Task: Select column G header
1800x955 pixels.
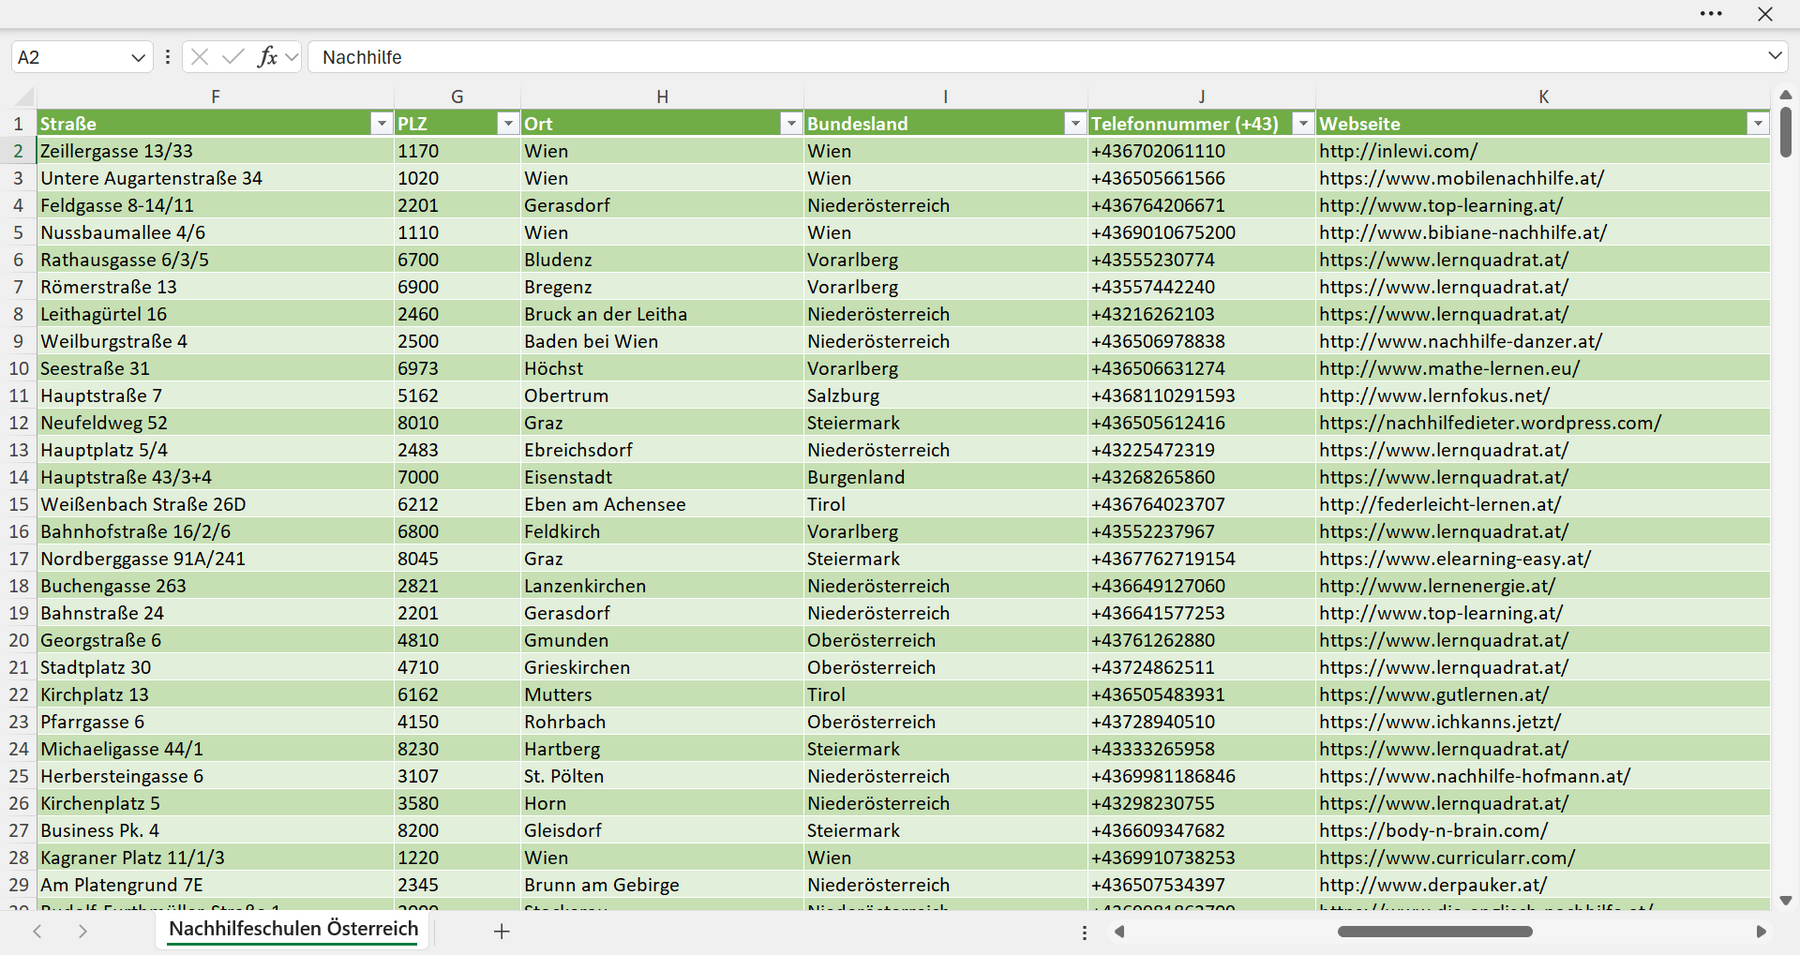Action: [x=457, y=97]
